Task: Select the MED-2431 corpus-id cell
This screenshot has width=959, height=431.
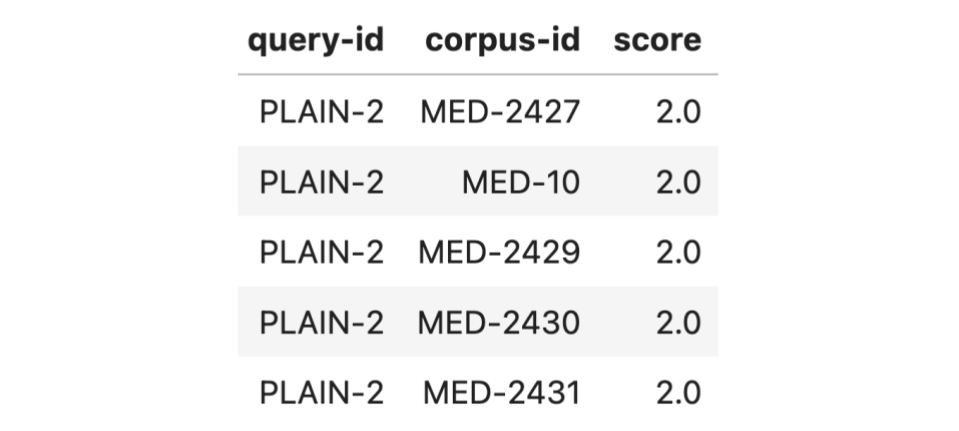Action: pyautogui.click(x=501, y=392)
